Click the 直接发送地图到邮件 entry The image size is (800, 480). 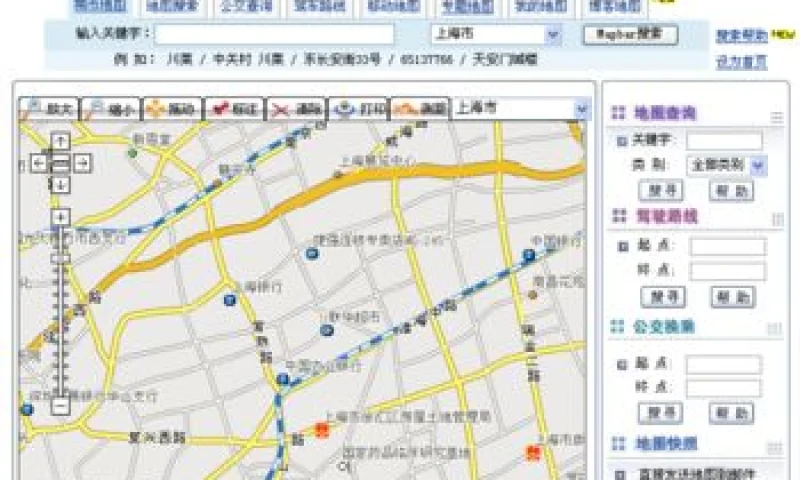pyautogui.click(x=697, y=474)
